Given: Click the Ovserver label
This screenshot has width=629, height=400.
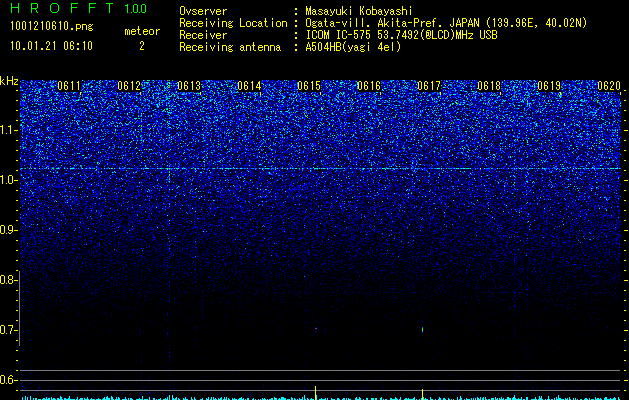Looking at the screenshot, I should tap(203, 11).
